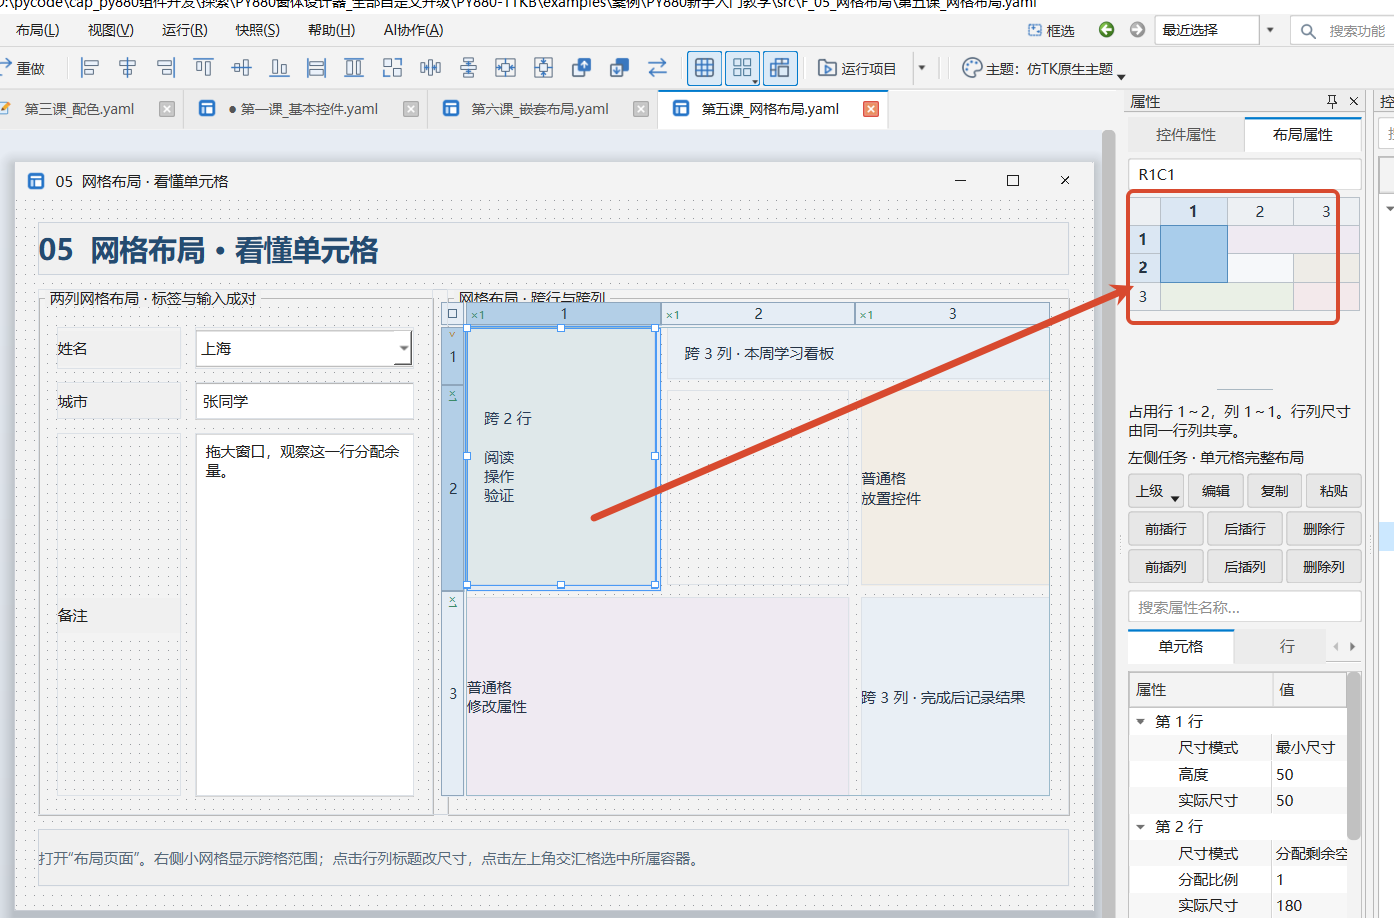The image size is (1394, 918).
Task: Toggle the four-squares layout mode button
Action: [742, 68]
